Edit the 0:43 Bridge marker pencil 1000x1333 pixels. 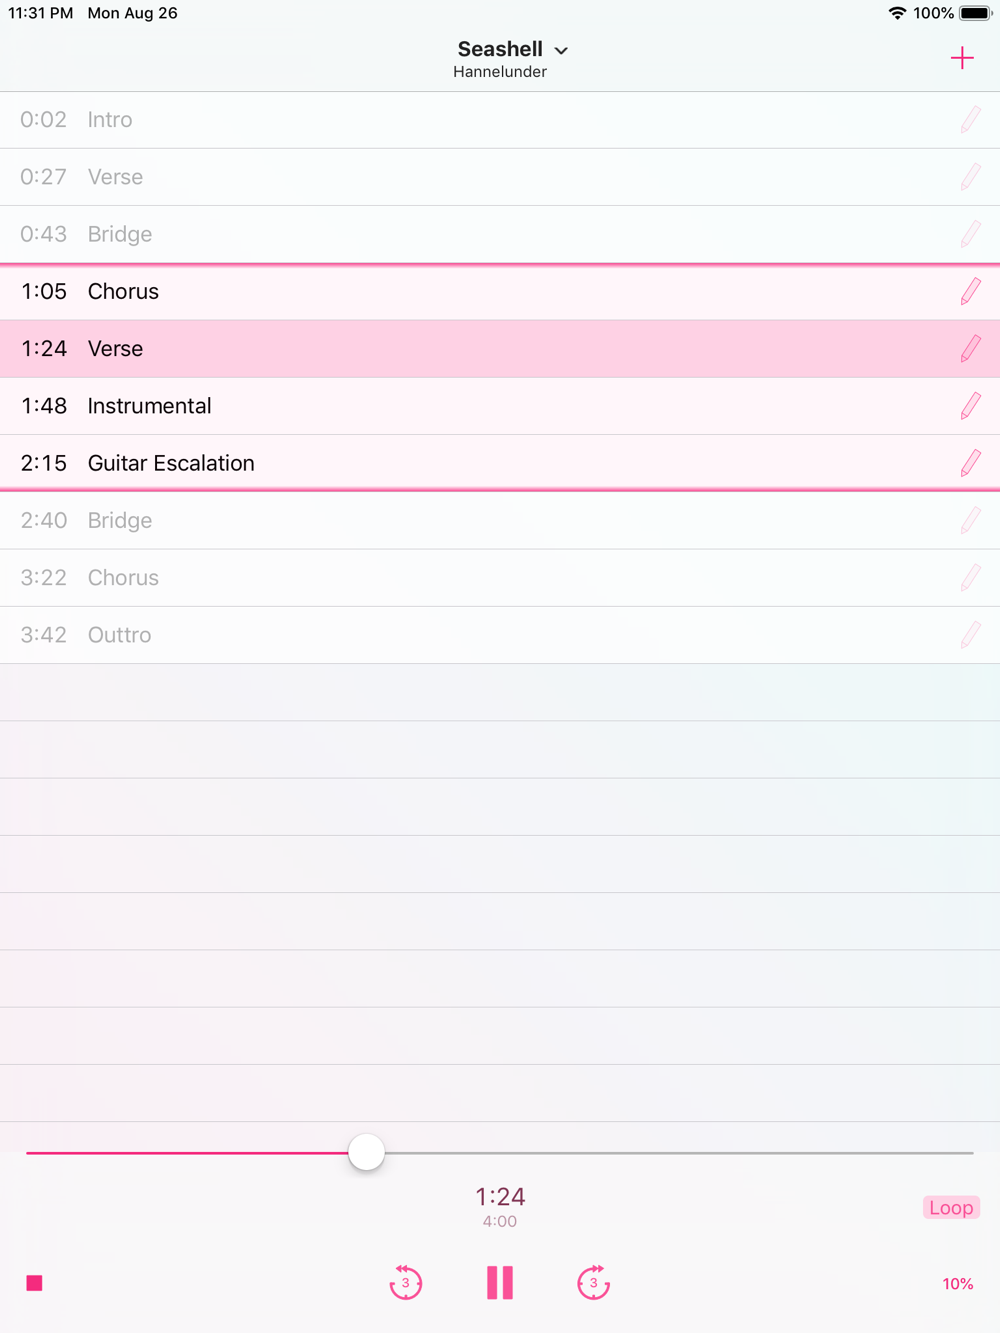point(970,234)
